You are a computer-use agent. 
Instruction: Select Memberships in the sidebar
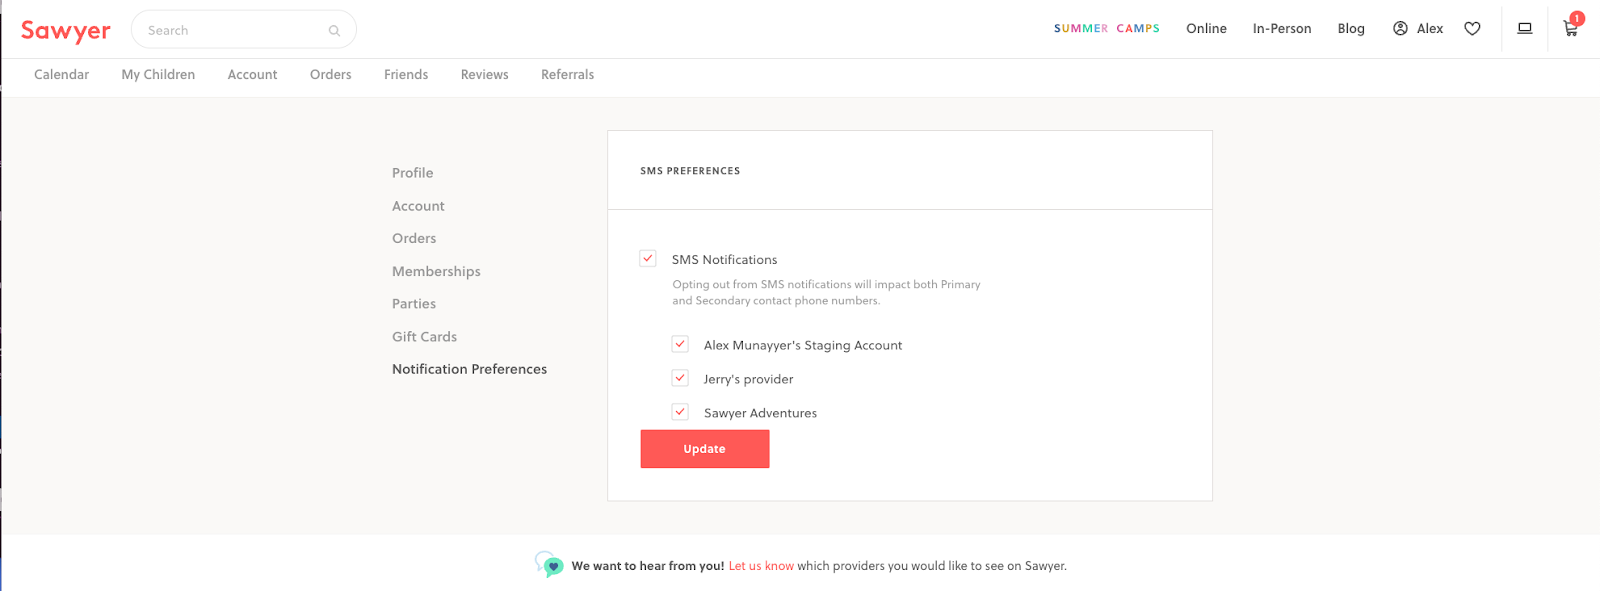point(436,271)
